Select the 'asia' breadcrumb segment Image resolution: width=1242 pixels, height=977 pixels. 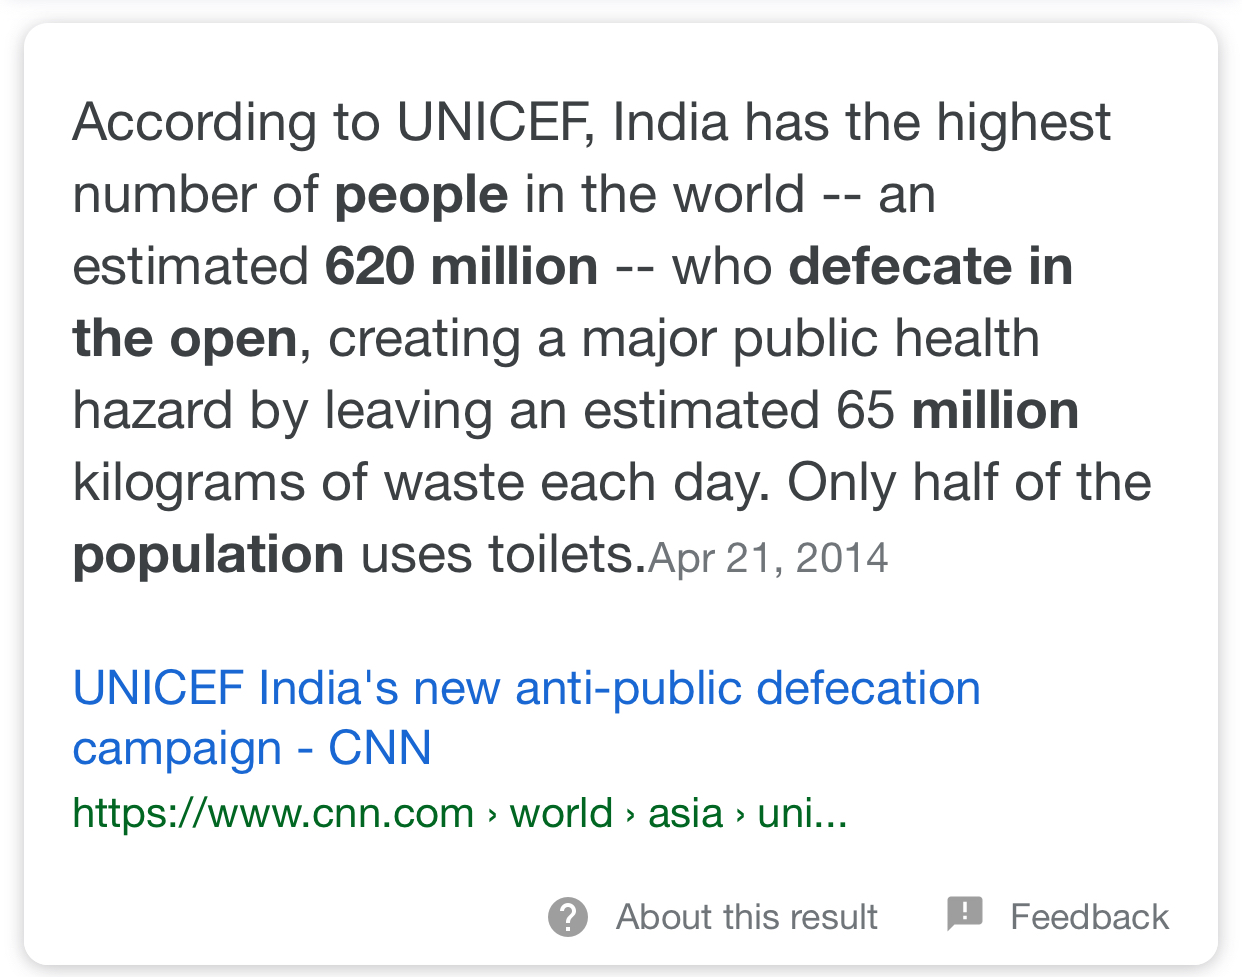(x=685, y=814)
